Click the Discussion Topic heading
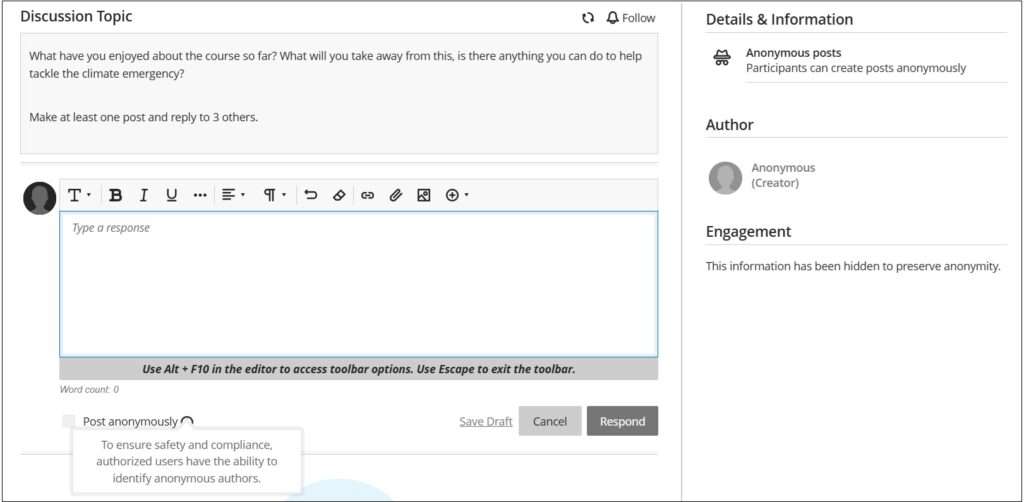1024x502 pixels. click(76, 17)
